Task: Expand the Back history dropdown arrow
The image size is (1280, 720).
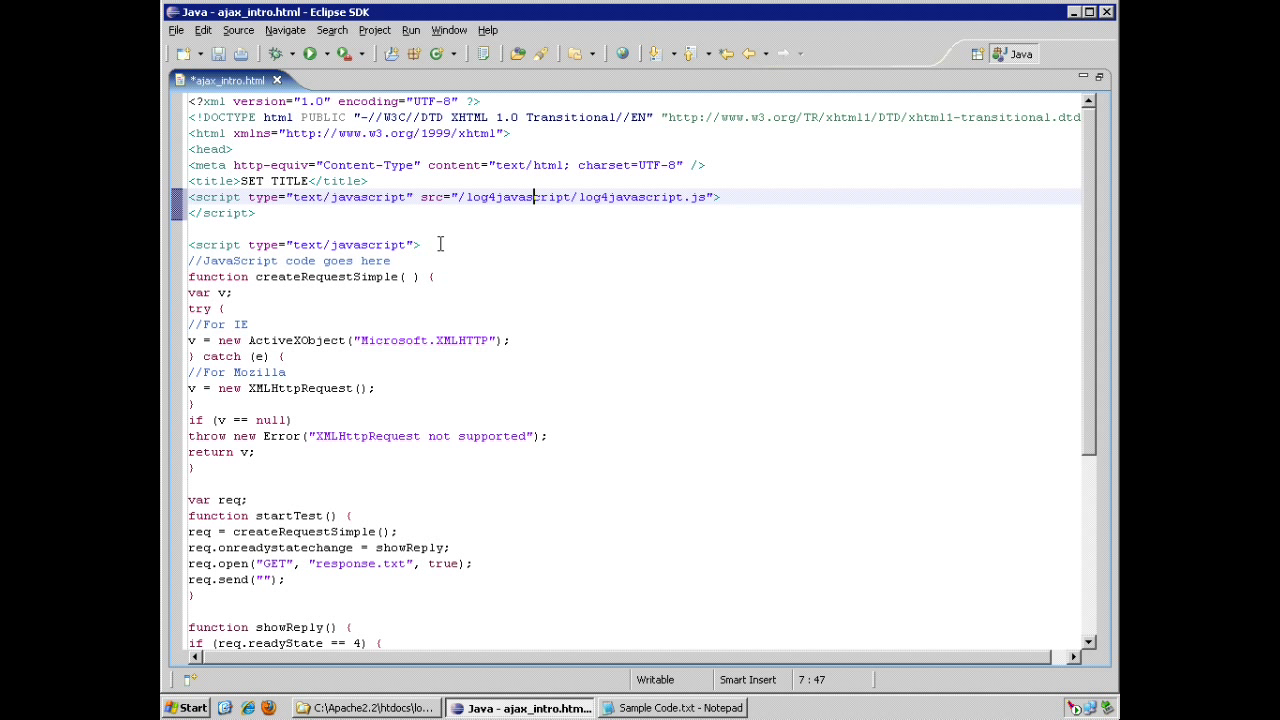Action: pos(765,54)
